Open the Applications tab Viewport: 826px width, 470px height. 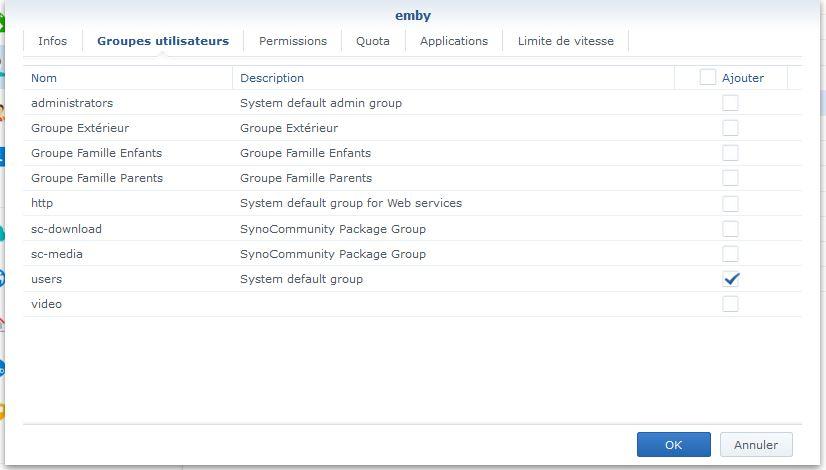tap(454, 41)
